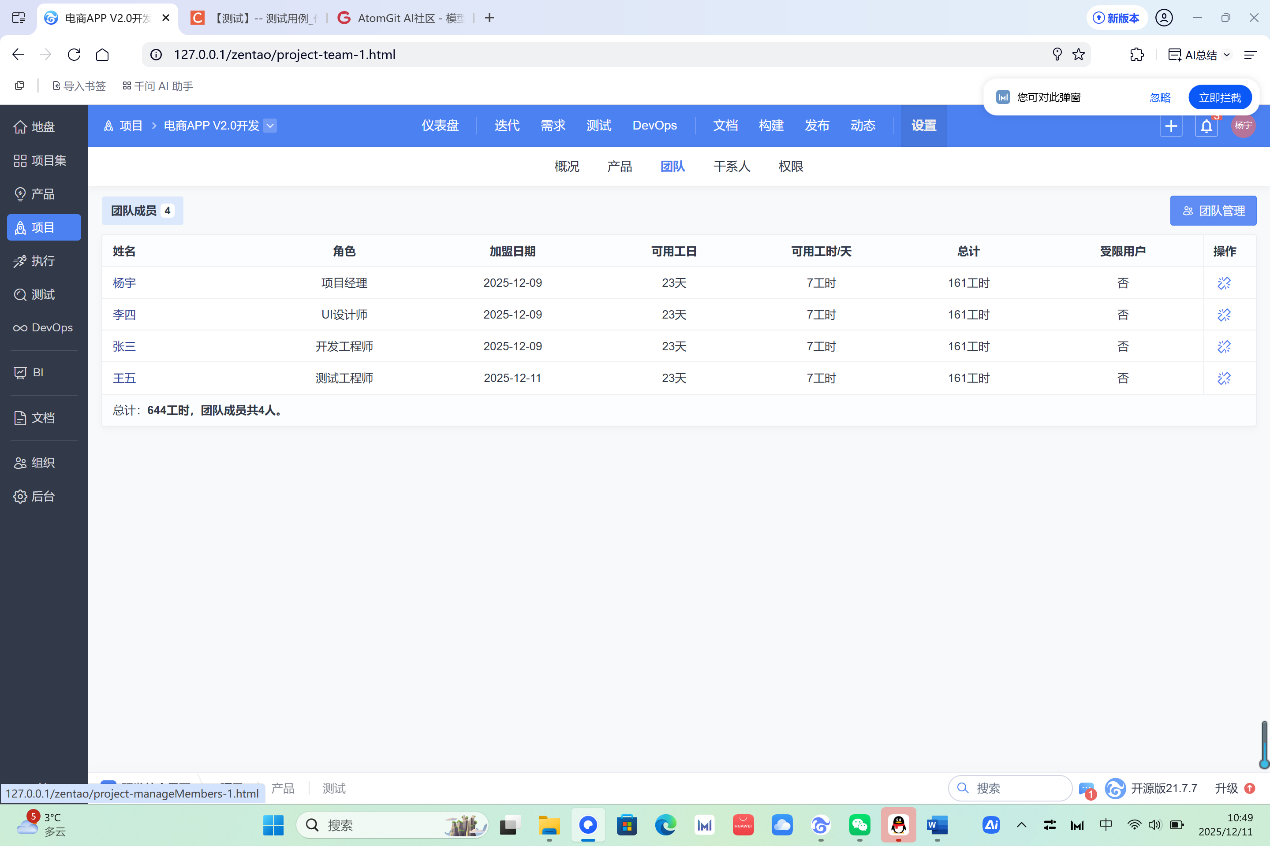1270x846 pixels.
Task: Open 杨宇 user avatar menu
Action: [x=1243, y=126]
